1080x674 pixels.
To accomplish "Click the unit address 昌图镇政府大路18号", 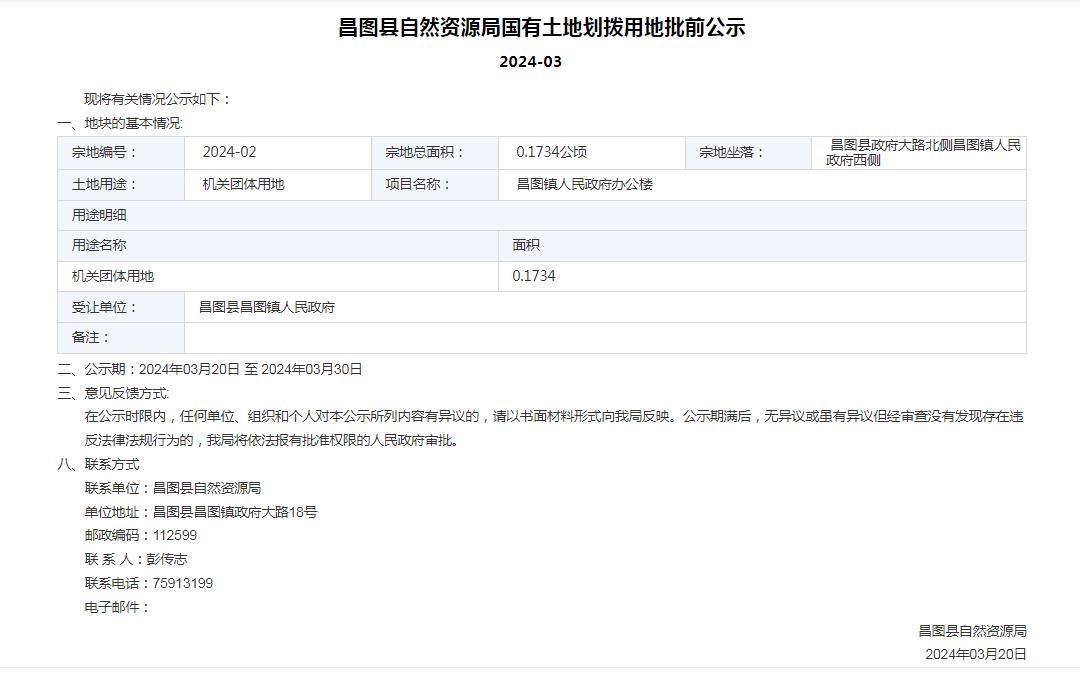I will (x=235, y=512).
